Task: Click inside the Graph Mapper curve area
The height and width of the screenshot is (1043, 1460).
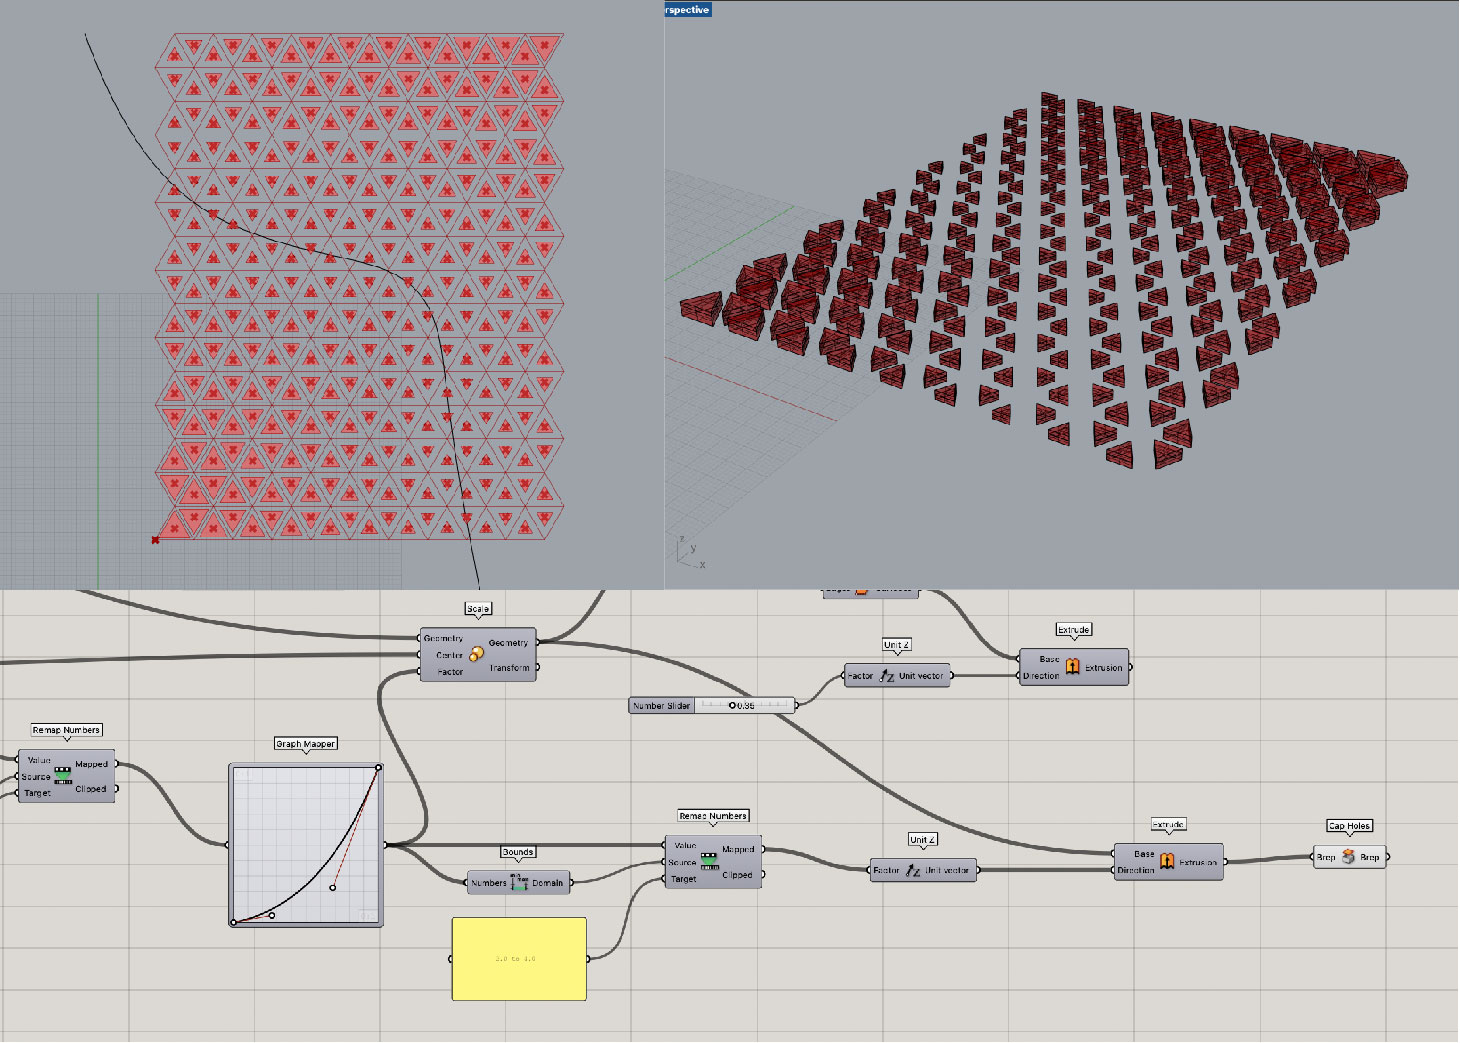Action: pos(306,845)
